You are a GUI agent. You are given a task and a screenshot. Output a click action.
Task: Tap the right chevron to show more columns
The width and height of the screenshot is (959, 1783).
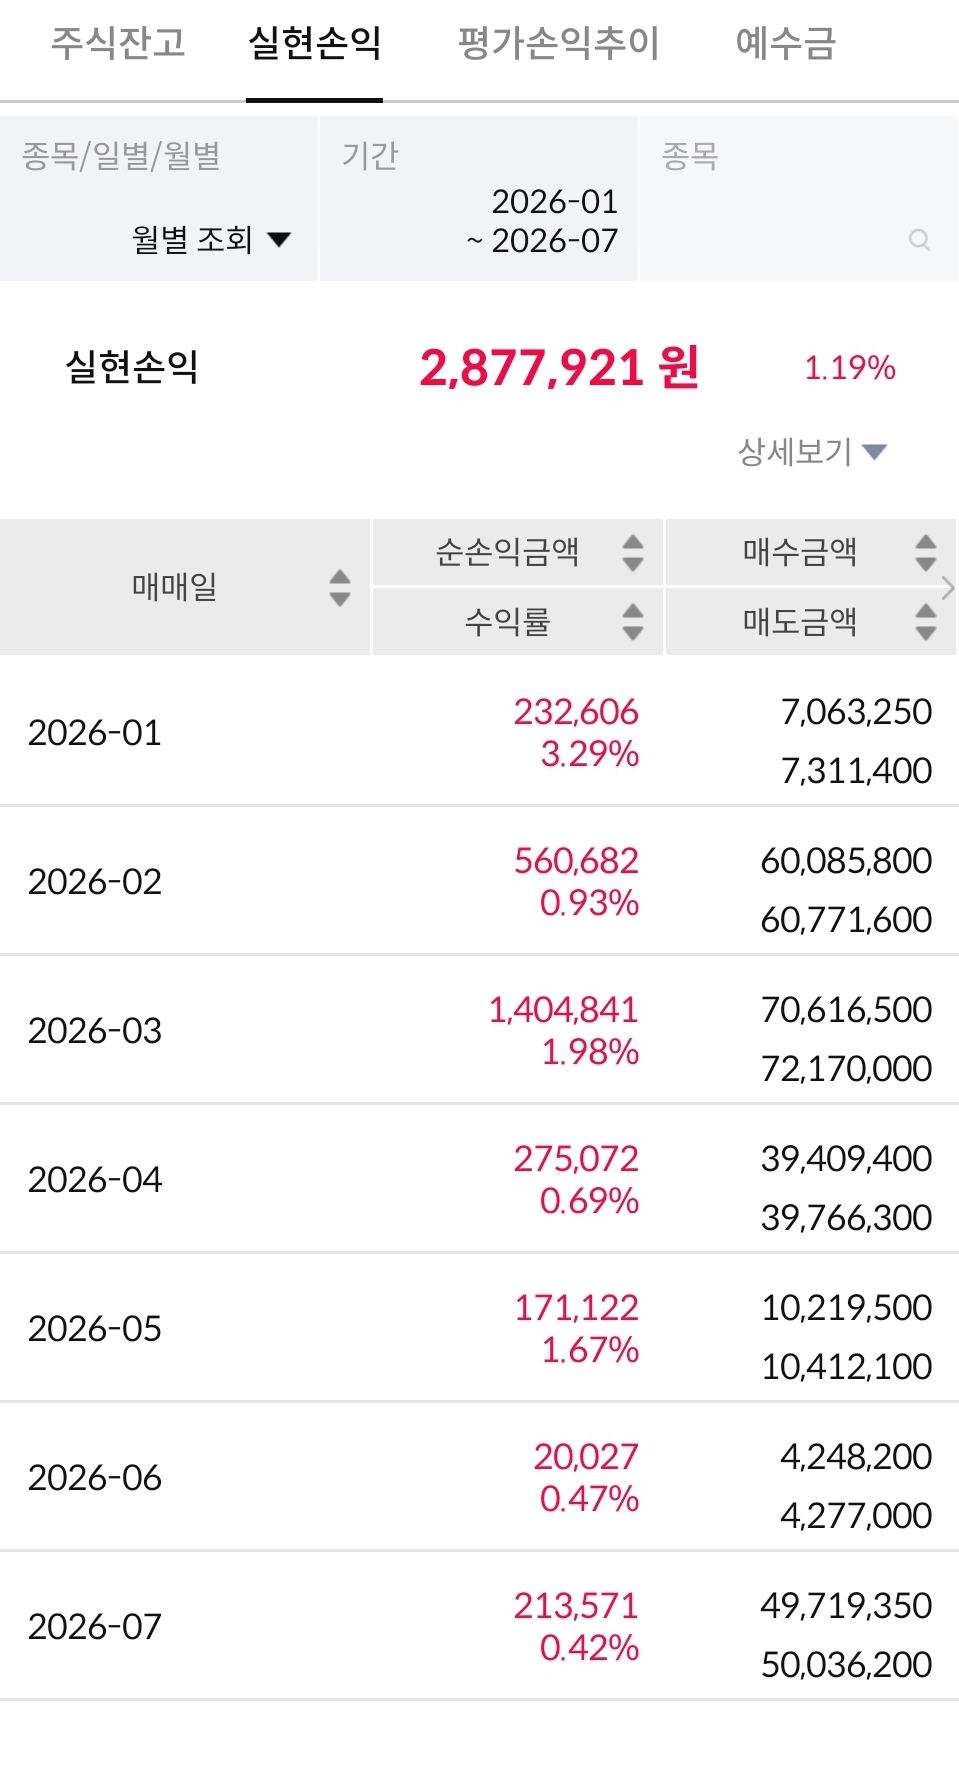[x=949, y=588]
